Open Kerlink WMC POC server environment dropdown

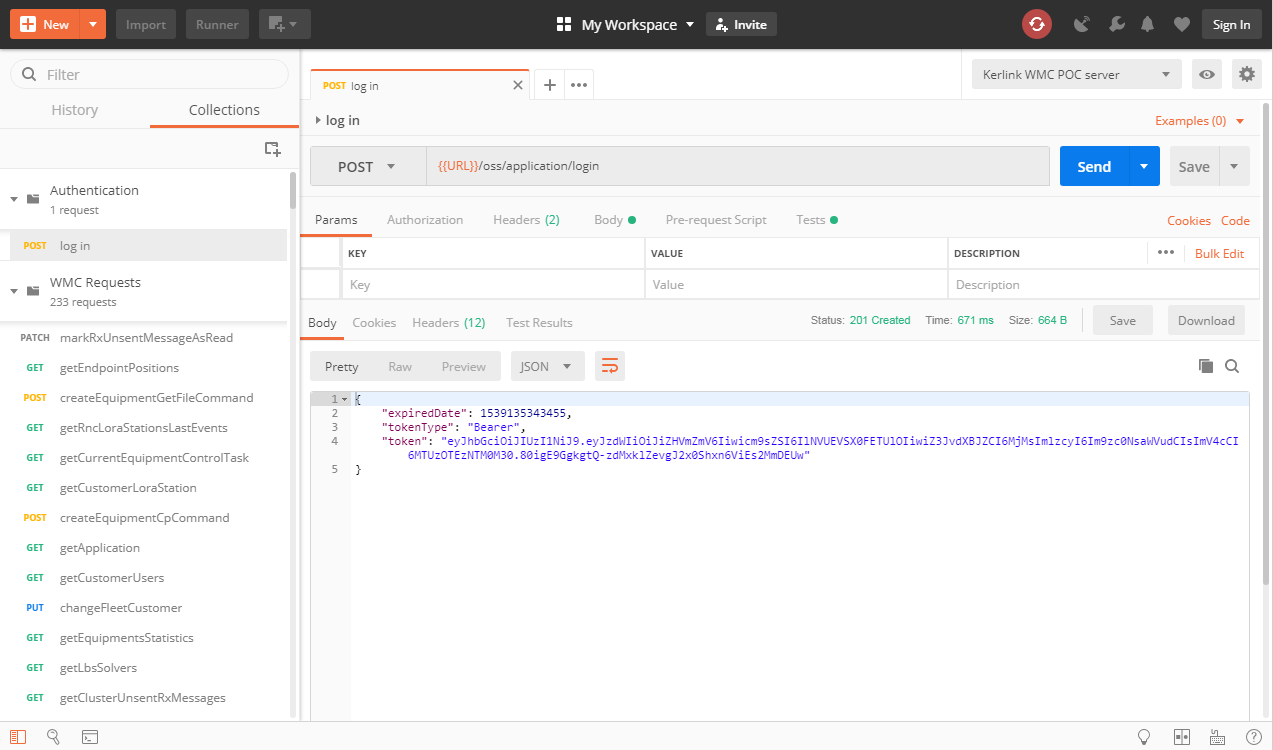click(1076, 74)
